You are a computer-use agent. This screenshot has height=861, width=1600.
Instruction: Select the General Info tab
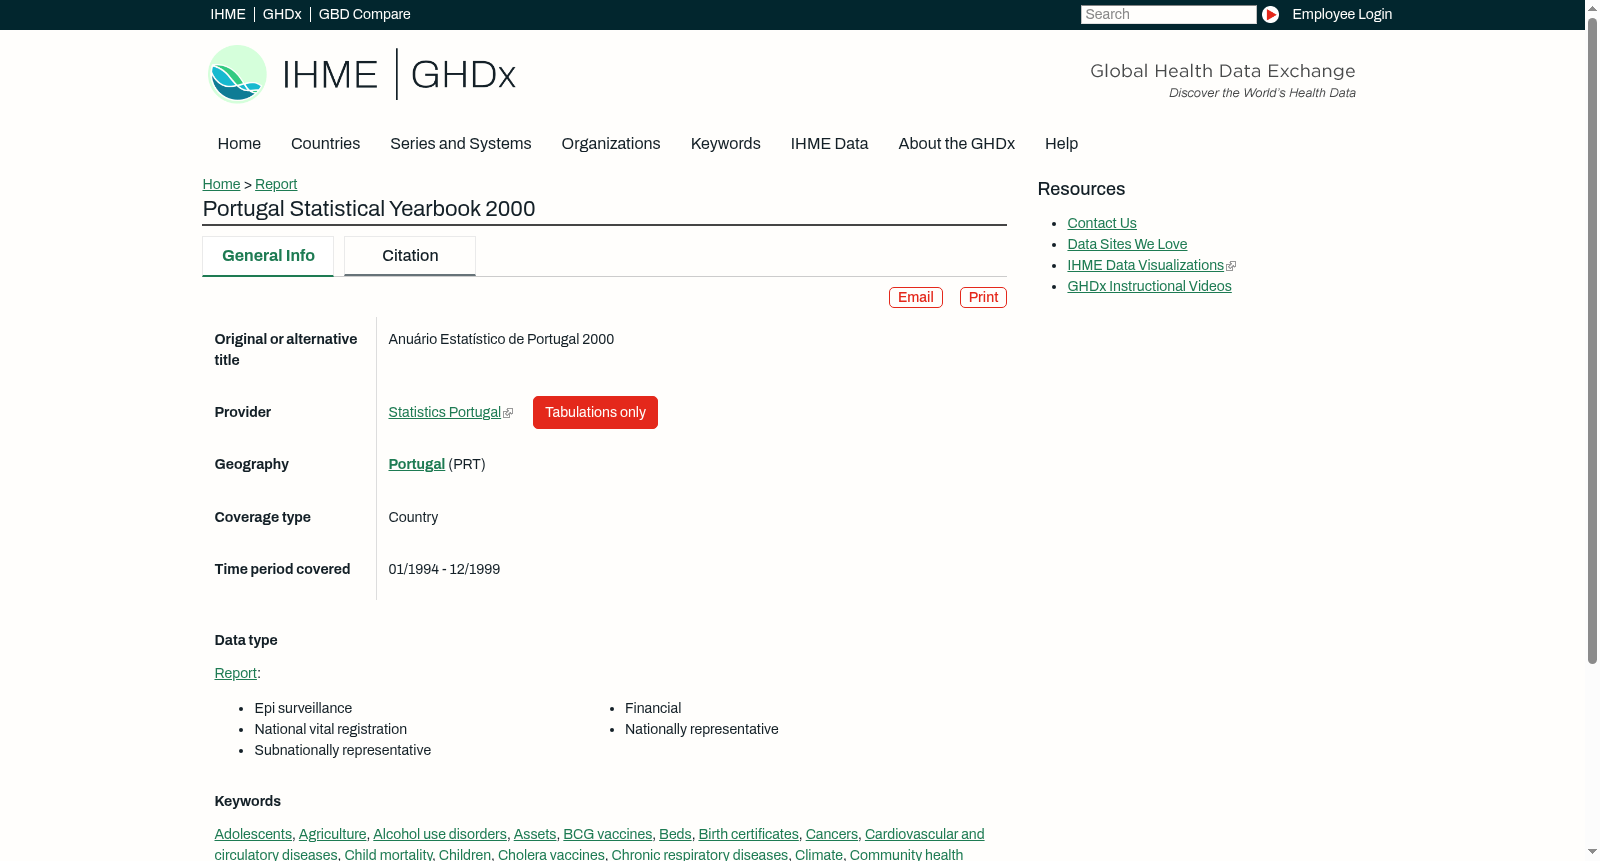click(268, 256)
